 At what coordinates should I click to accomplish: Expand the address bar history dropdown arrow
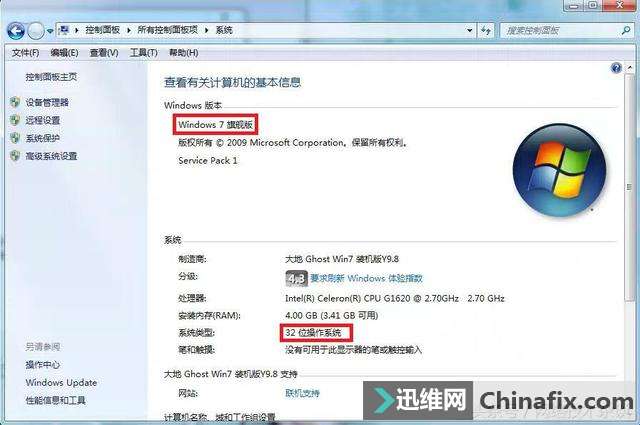tap(469, 30)
